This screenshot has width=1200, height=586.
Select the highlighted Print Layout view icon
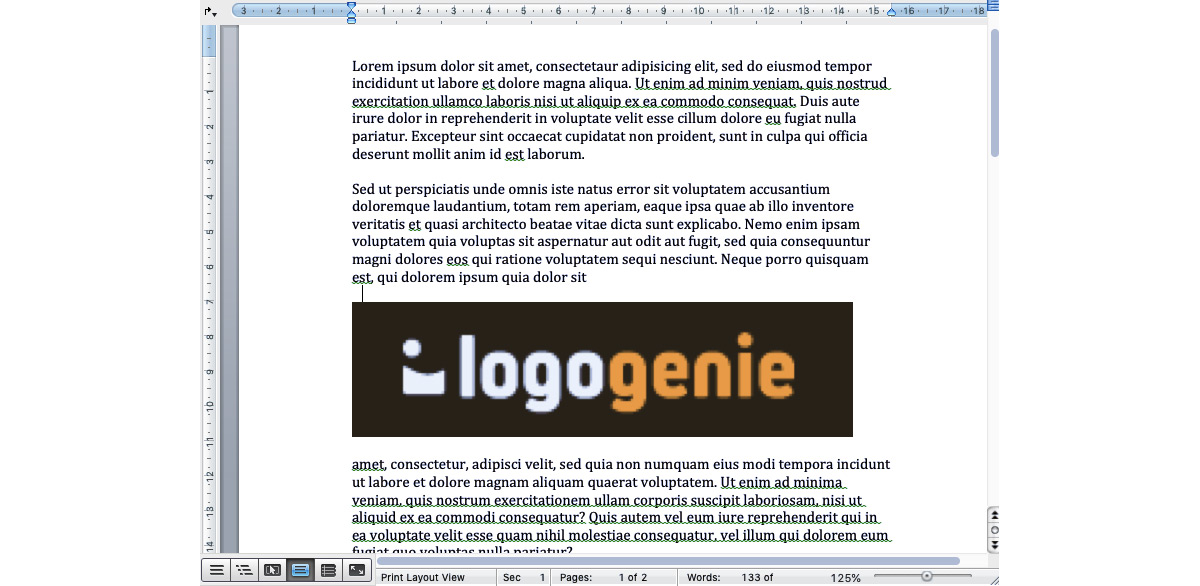click(301, 570)
